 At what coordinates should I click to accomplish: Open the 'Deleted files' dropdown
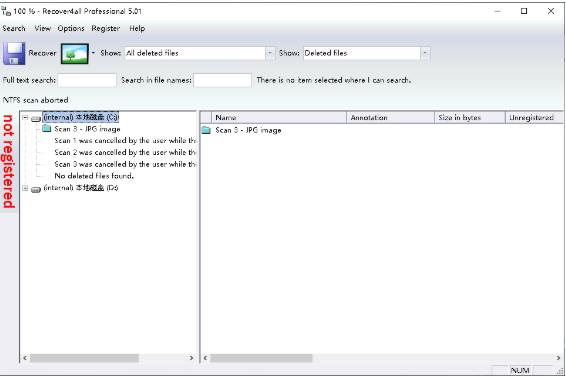click(x=425, y=53)
